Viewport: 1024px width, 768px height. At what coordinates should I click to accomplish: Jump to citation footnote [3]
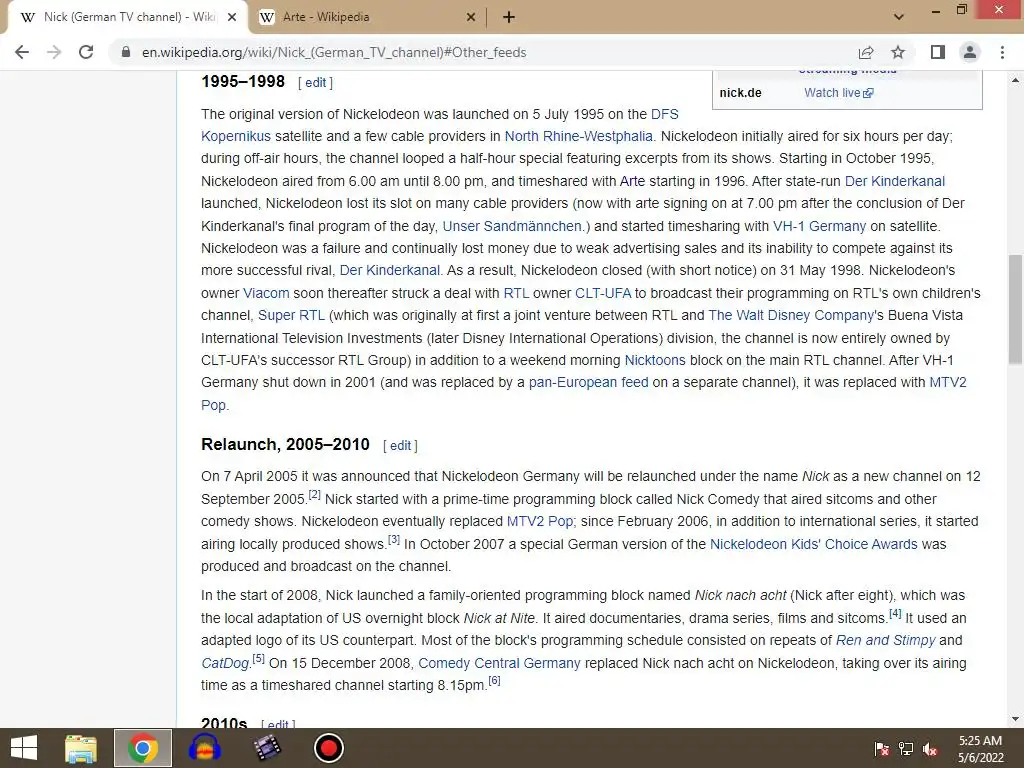(394, 539)
